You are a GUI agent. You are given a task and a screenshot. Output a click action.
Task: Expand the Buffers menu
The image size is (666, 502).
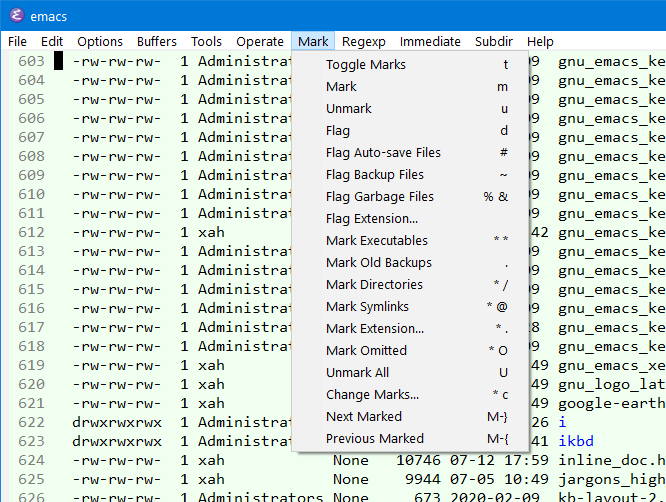156,42
